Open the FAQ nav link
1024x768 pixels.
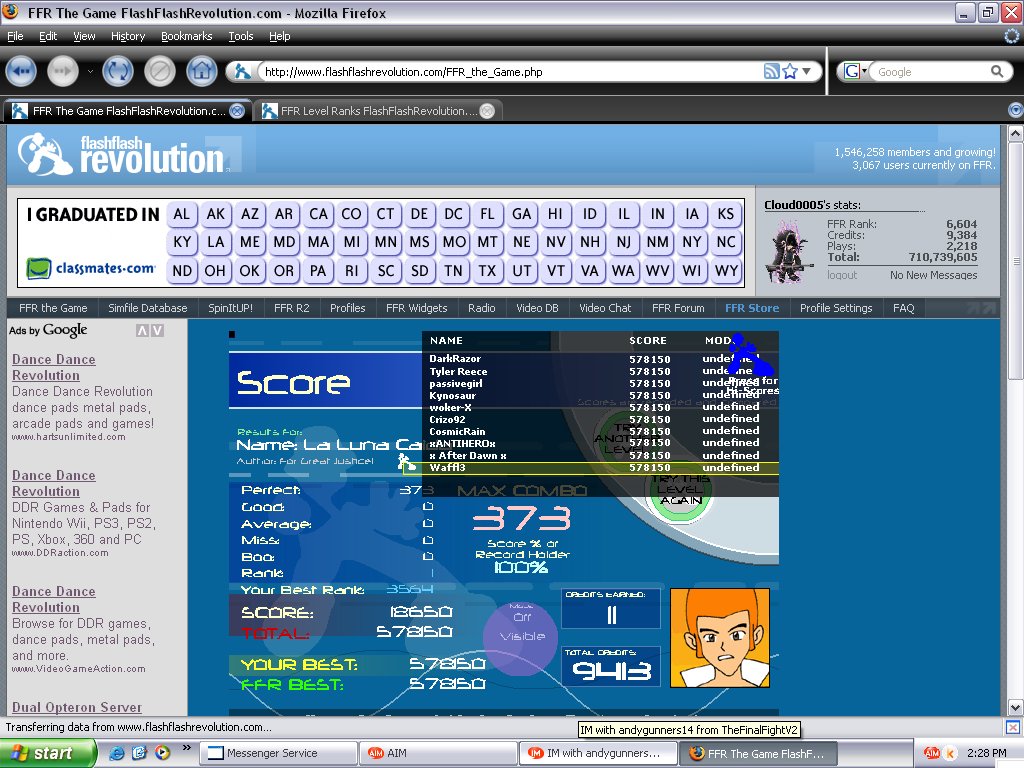pyautogui.click(x=903, y=308)
